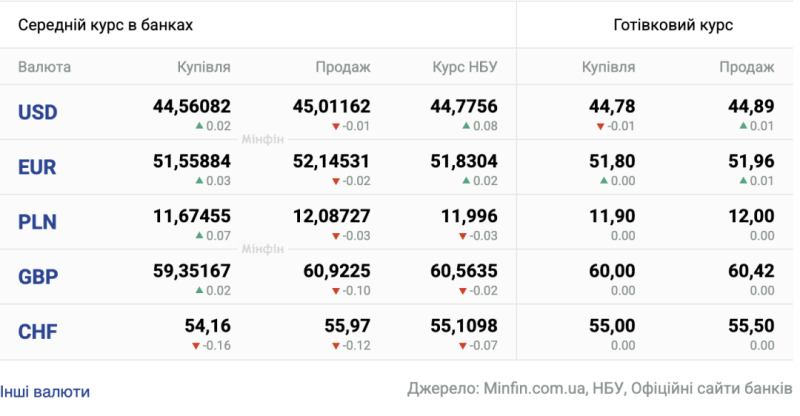Image resolution: width=800 pixels, height=416 pixels.
Task: Click the CHF cash sale rate 55,50
Action: click(x=751, y=326)
